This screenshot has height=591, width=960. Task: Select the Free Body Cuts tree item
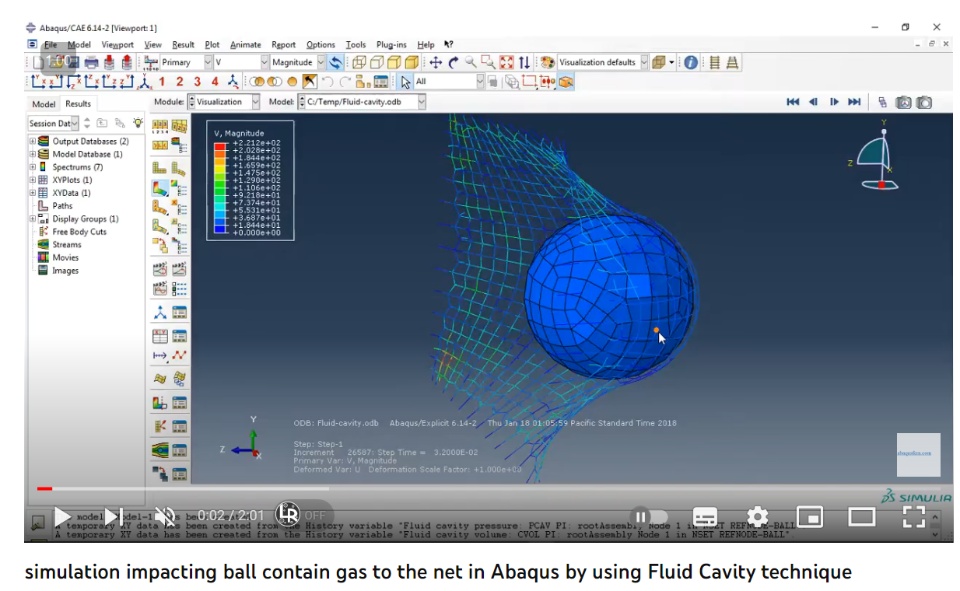tap(79, 232)
